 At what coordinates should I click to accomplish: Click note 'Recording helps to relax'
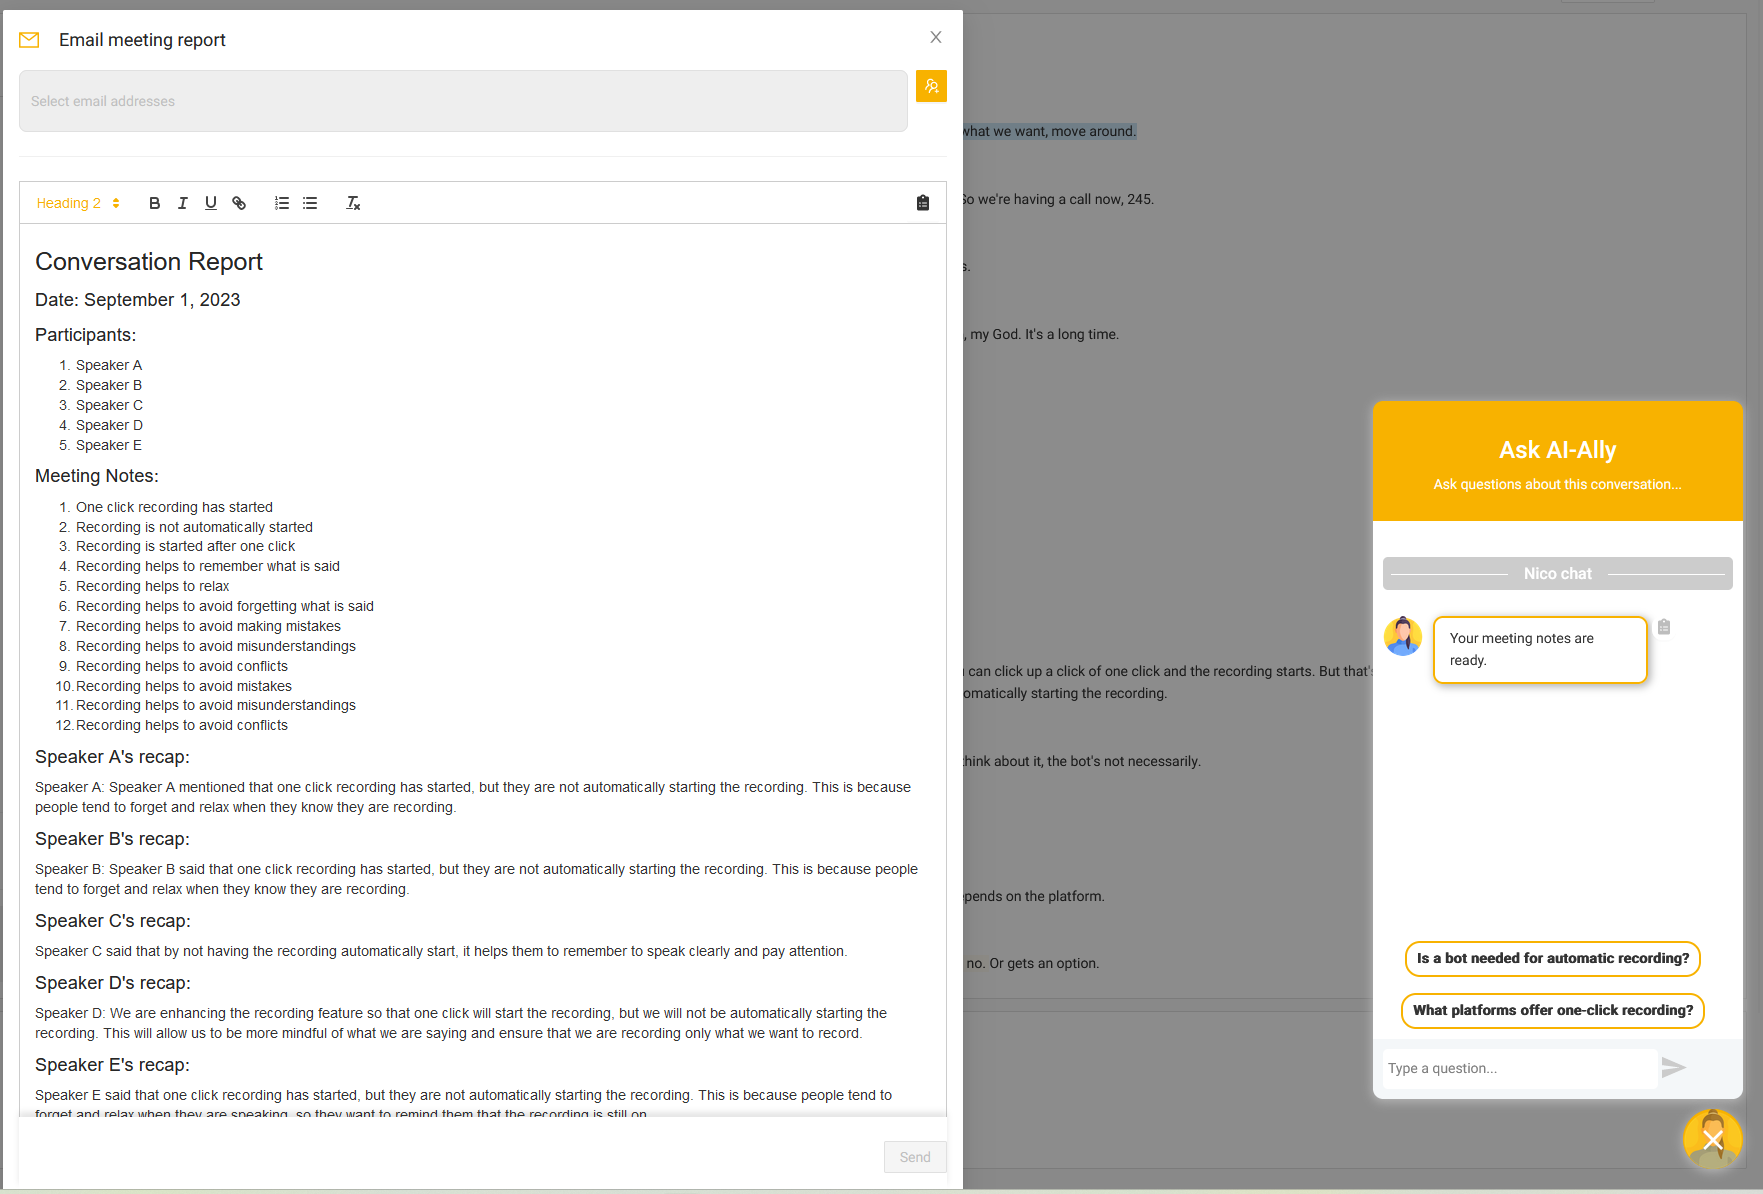[153, 586]
